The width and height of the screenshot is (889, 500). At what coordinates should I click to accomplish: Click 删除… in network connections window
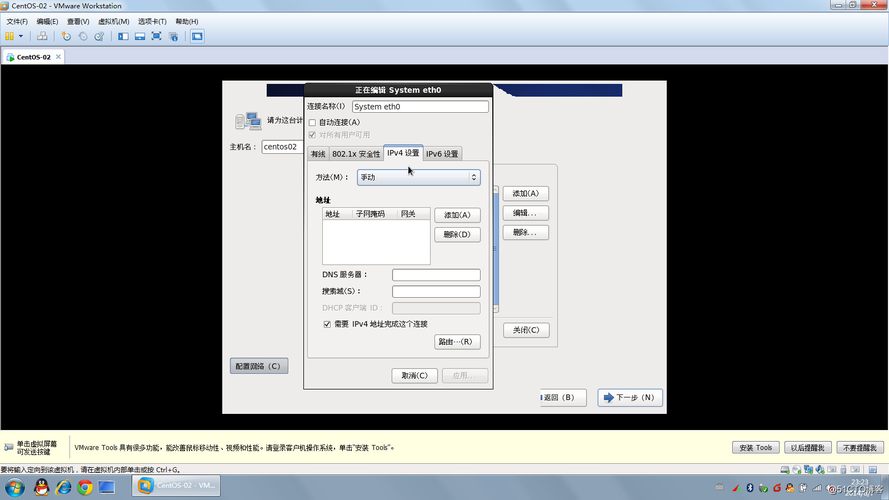(526, 232)
